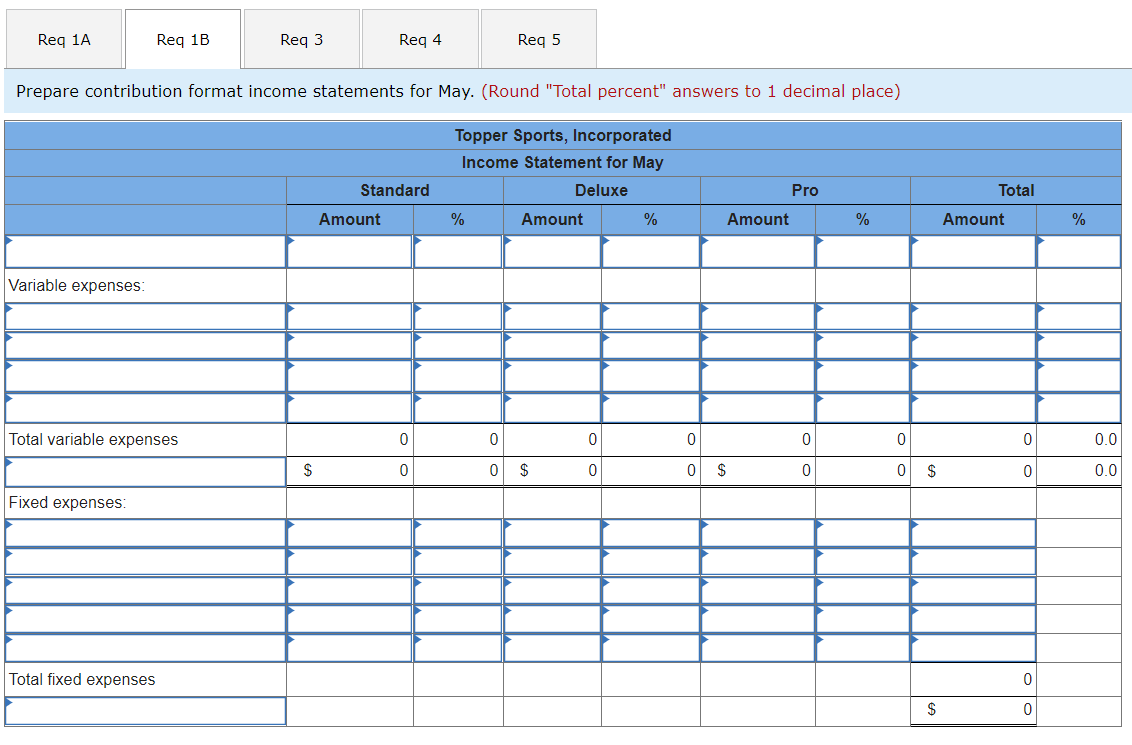1132x745 pixels.
Task: Click Pro percent cell of first variable expense row
Action: pos(863,317)
